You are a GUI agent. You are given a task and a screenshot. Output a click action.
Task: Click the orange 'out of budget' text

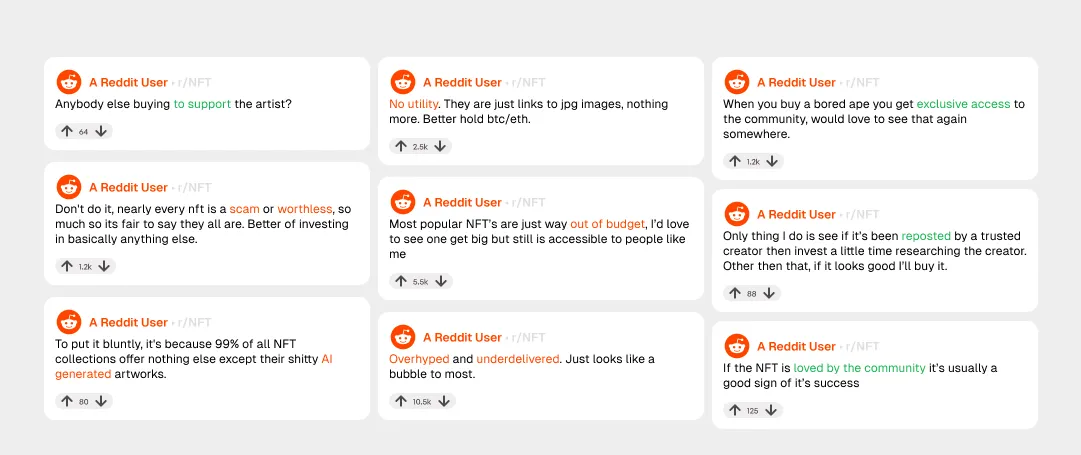click(607, 225)
